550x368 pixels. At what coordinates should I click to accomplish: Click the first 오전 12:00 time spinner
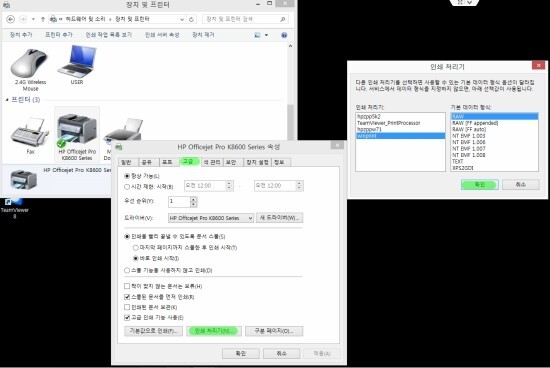pyautogui.click(x=229, y=186)
